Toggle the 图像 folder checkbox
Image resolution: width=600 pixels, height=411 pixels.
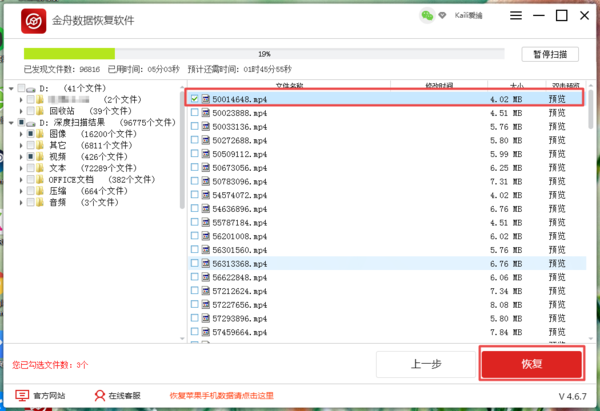click(x=31, y=134)
